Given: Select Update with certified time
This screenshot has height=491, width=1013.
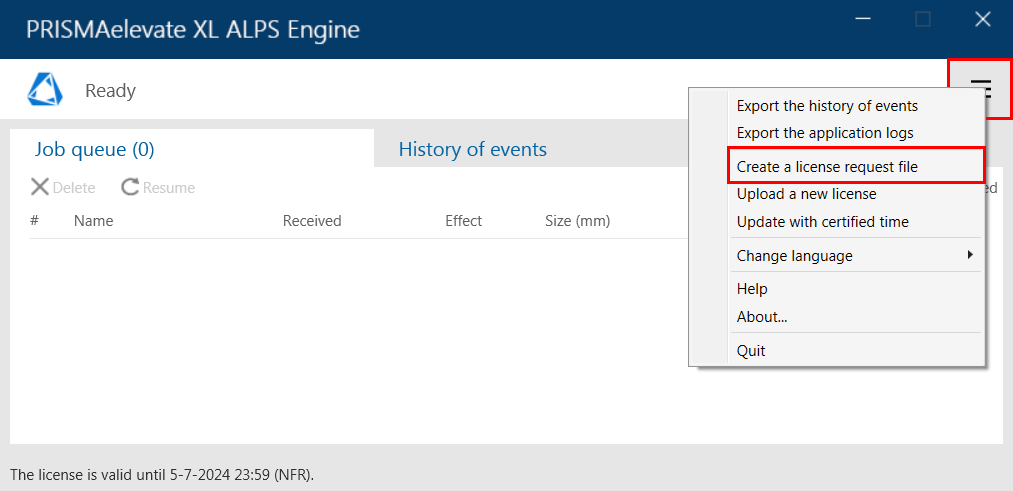Looking at the screenshot, I should coord(822,222).
